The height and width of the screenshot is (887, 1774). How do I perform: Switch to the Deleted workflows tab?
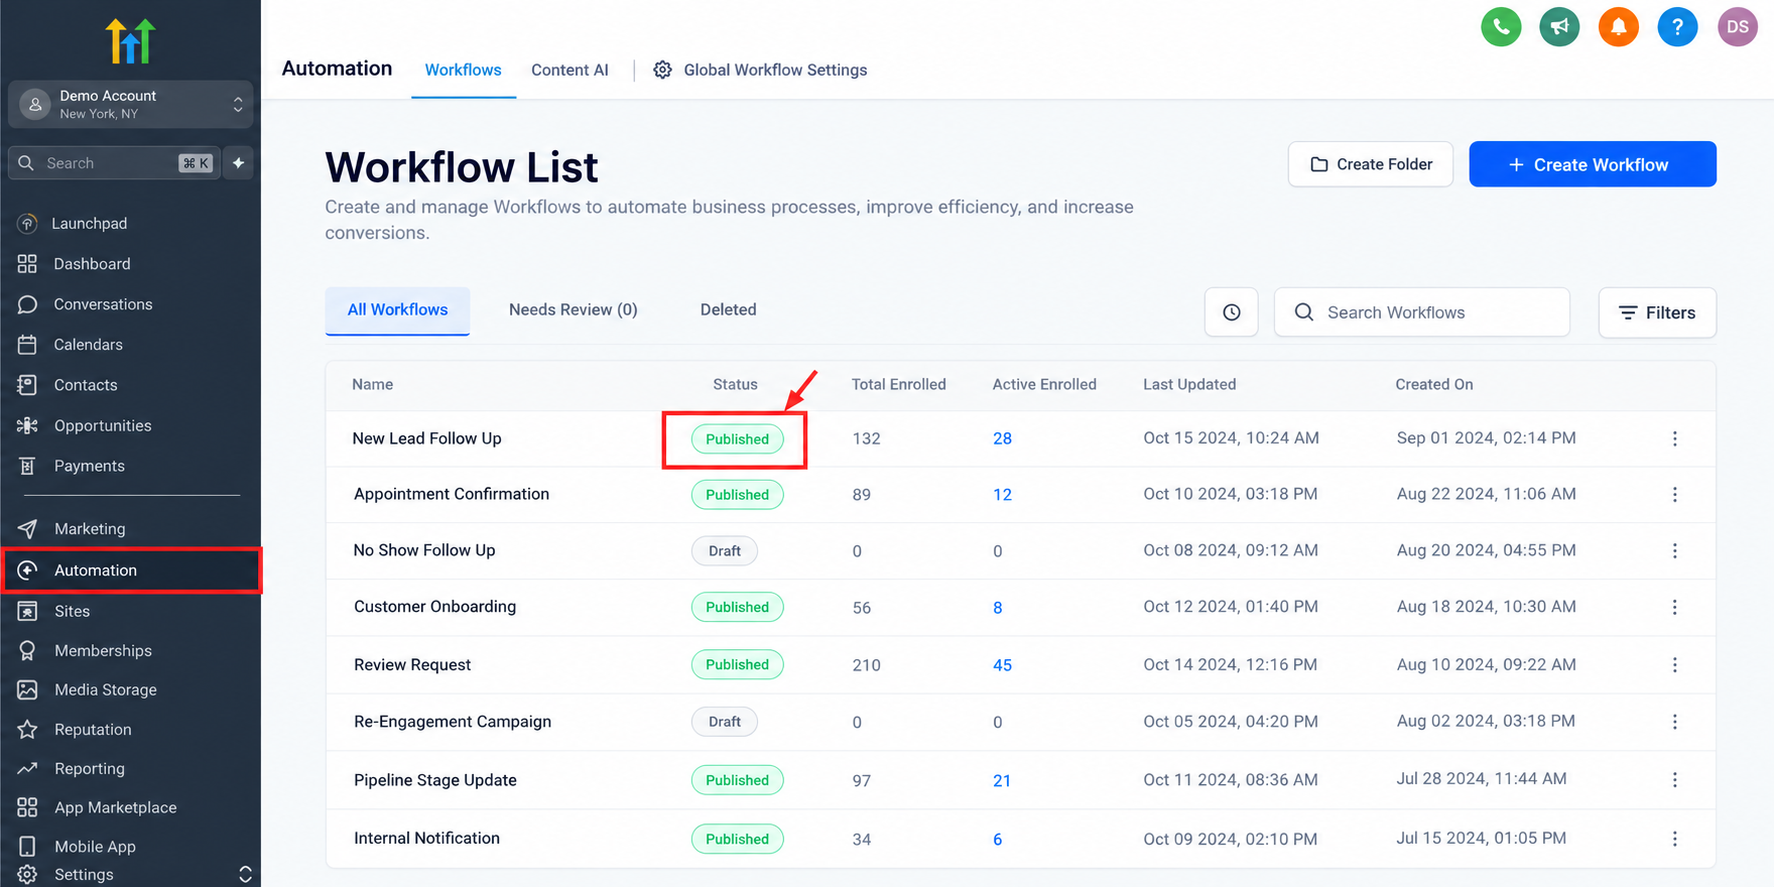[728, 310]
